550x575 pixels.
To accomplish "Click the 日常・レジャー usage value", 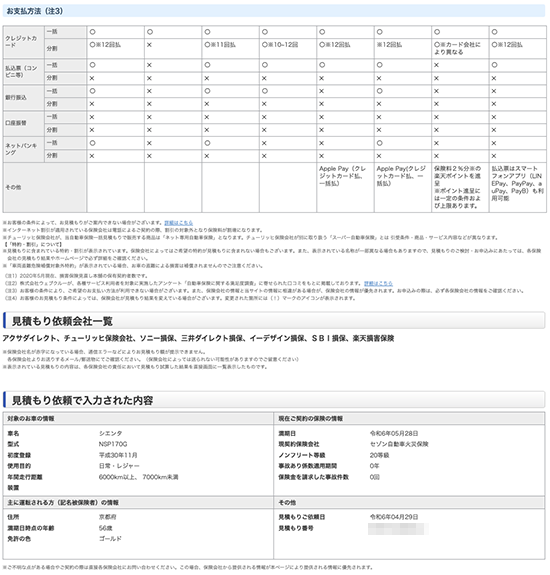I will pos(119,466).
